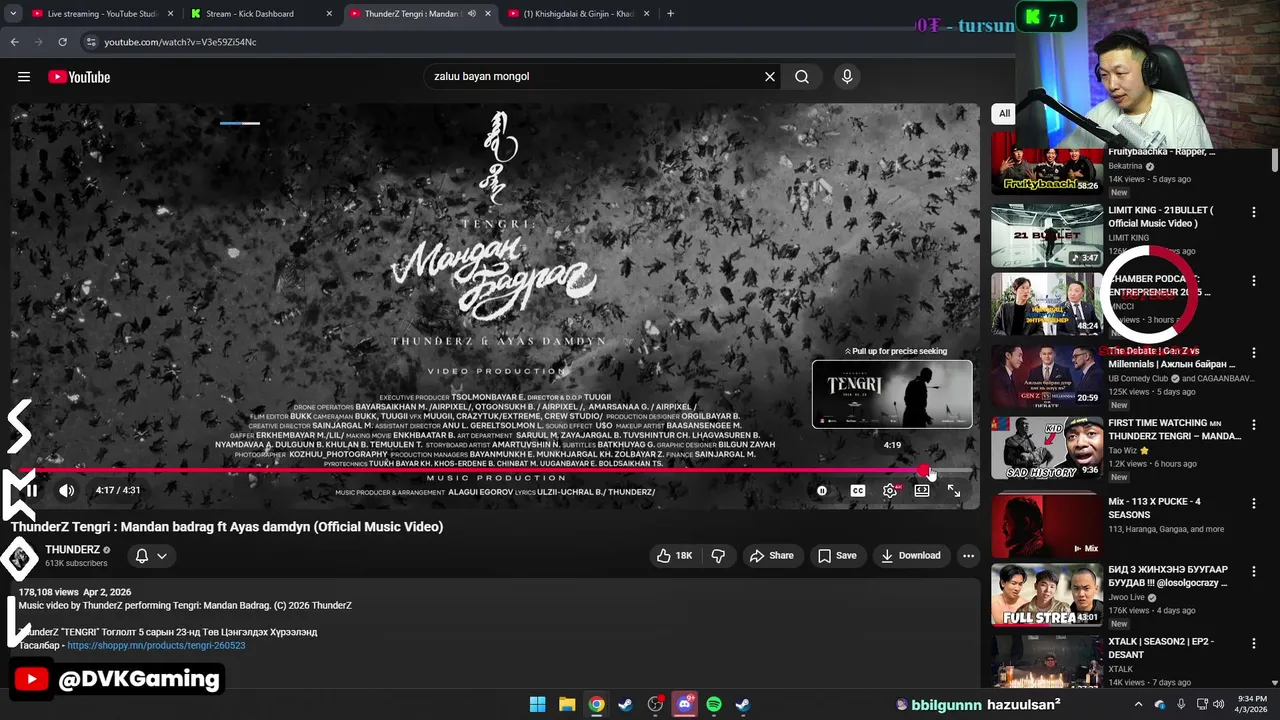
Task: Pause the video playback
Action: [x=31, y=490]
